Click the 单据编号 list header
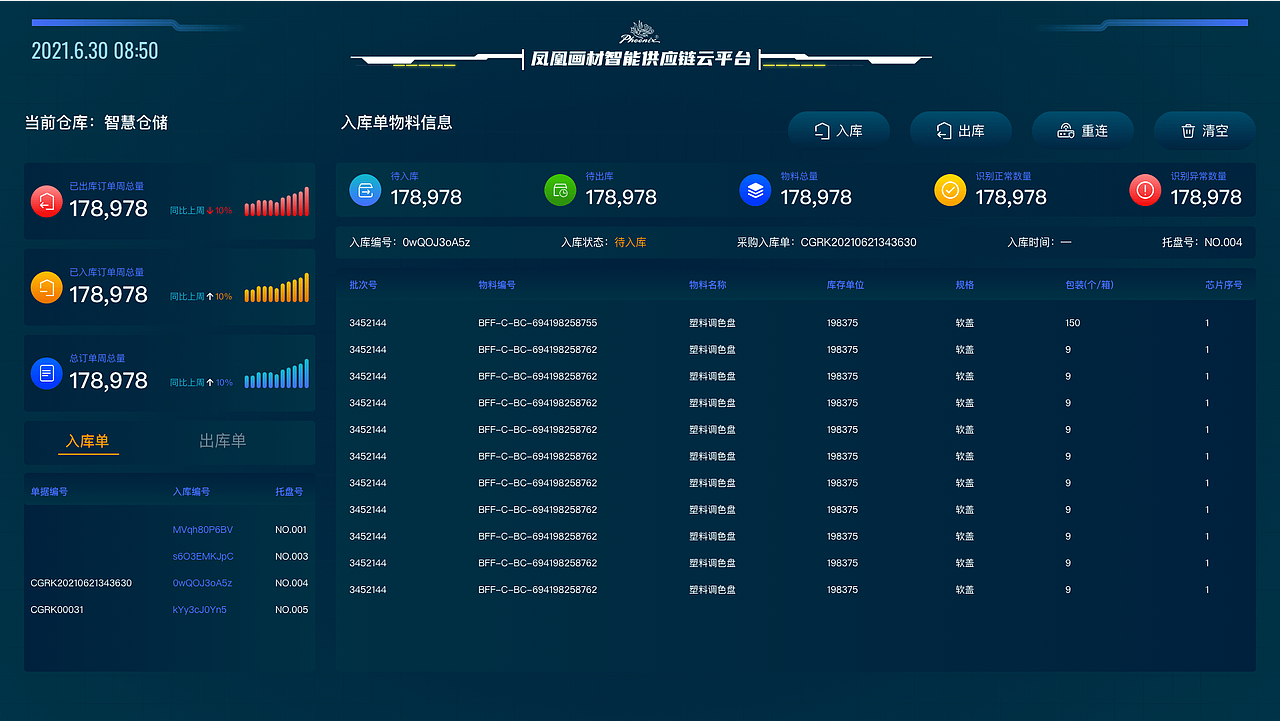 pyautogui.click(x=49, y=492)
